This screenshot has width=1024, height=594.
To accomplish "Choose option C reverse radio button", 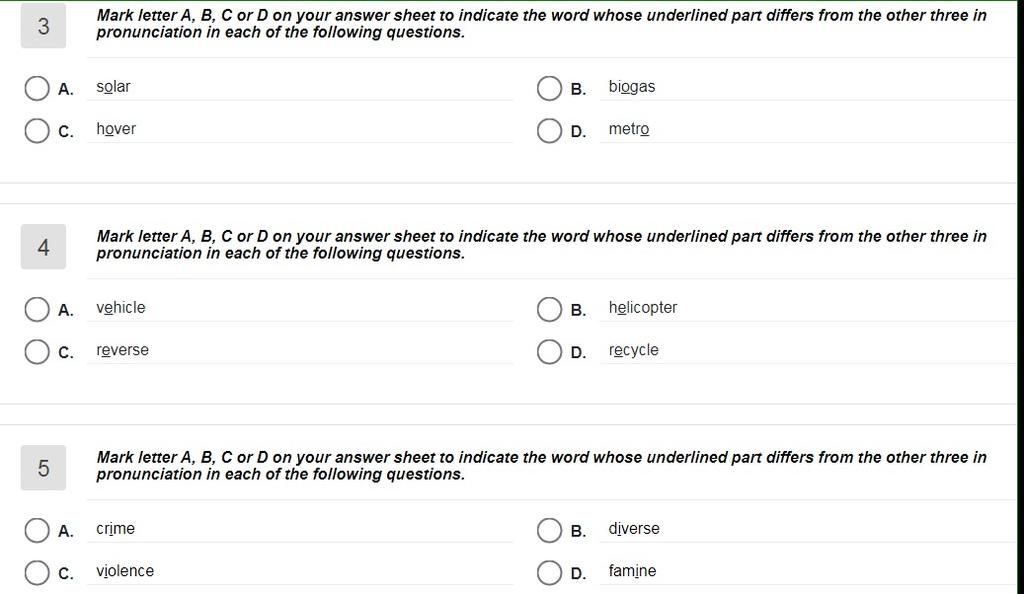I will tap(37, 352).
